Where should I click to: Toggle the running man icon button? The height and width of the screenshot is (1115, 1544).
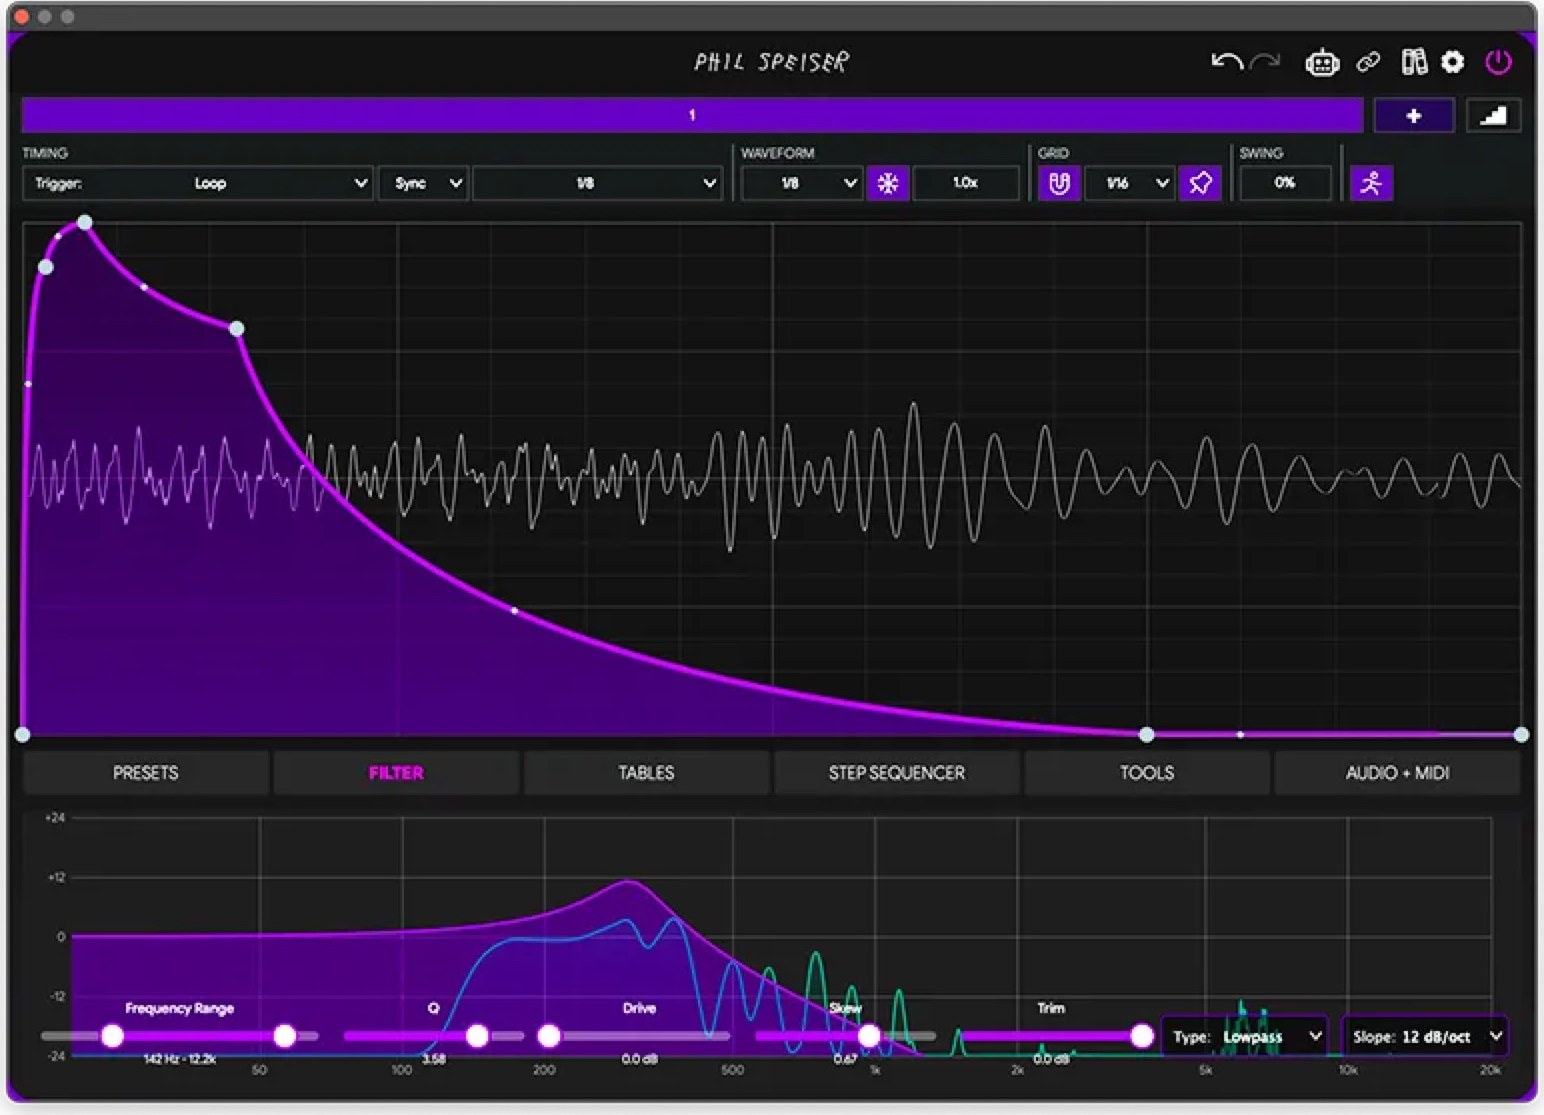point(1372,183)
